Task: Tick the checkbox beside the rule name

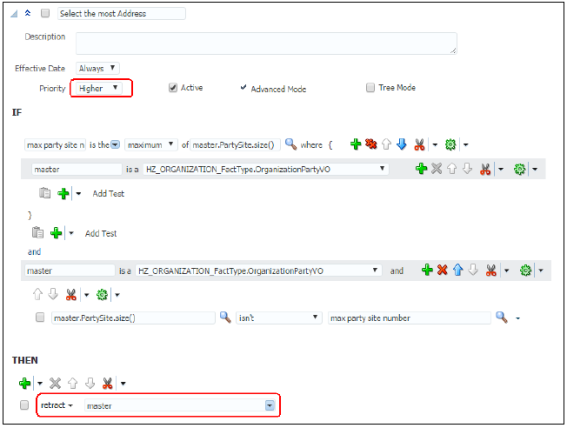Action: tap(45, 13)
